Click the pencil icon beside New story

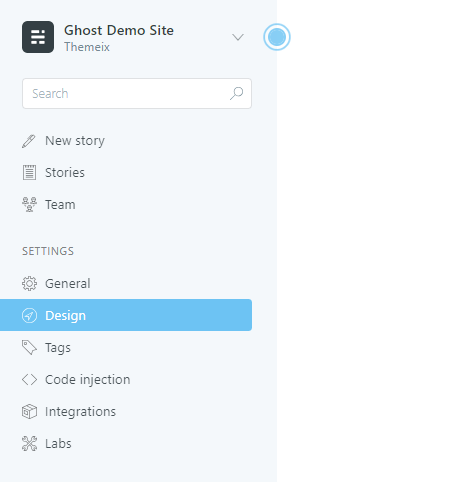[x=29, y=141]
